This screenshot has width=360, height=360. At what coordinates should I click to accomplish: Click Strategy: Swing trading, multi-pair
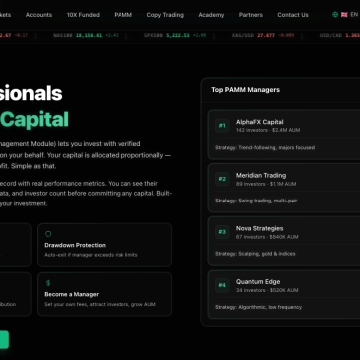256,201
